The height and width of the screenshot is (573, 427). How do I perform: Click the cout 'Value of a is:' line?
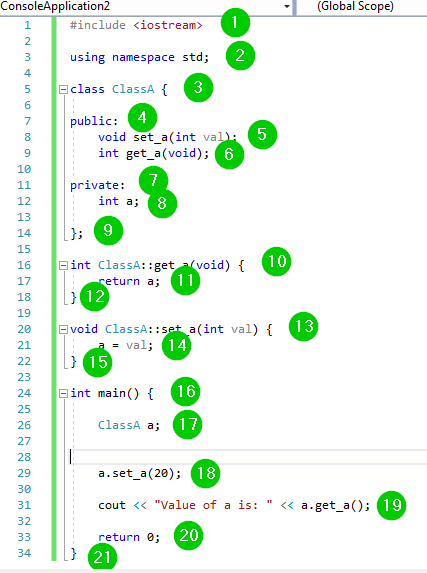click(234, 505)
